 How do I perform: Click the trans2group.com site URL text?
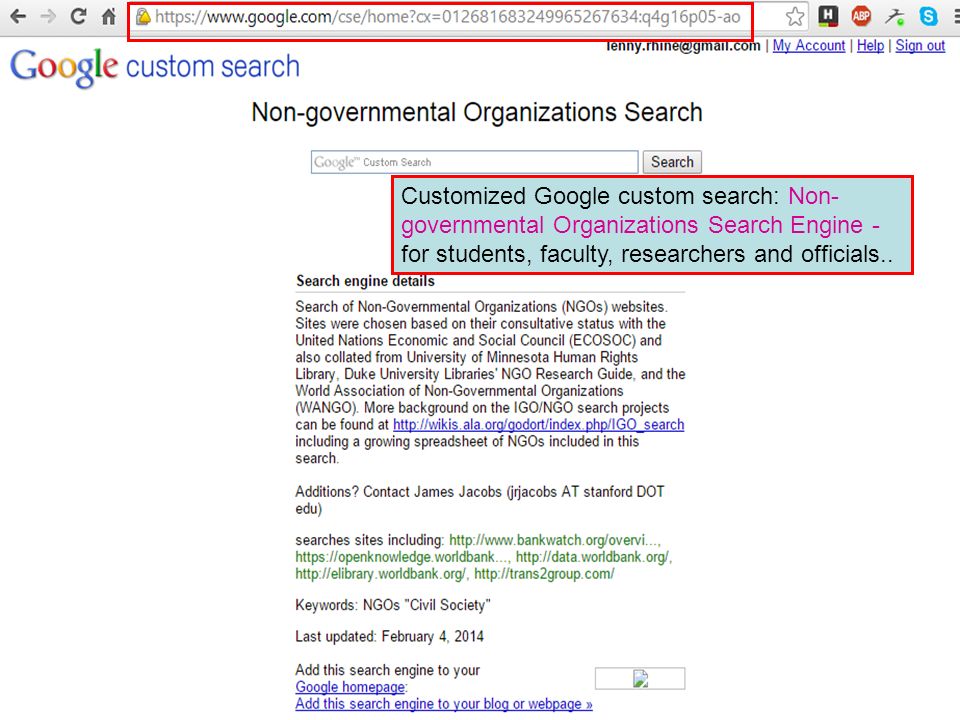(x=544, y=574)
